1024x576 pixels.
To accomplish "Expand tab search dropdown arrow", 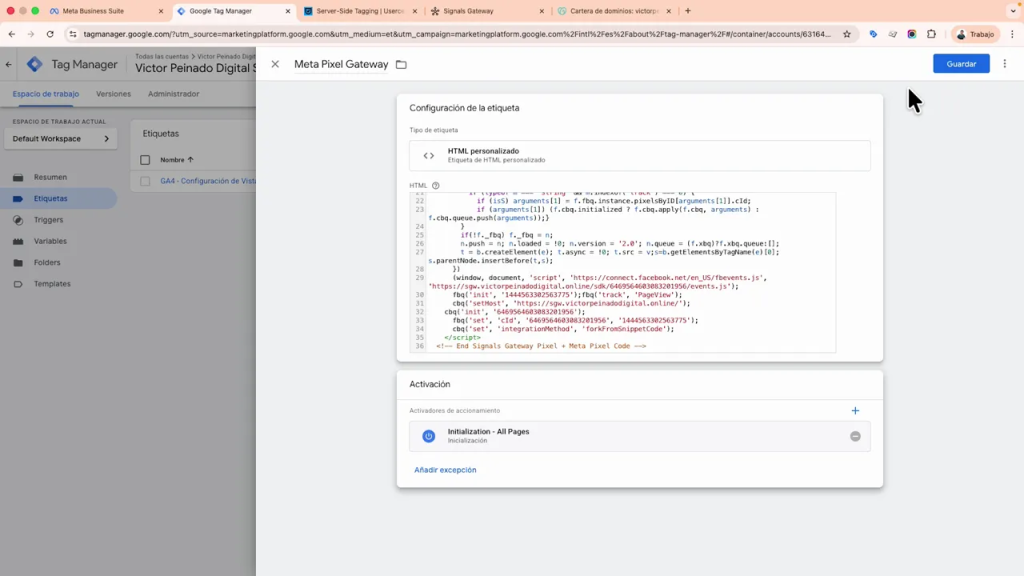I will pos(1013,11).
